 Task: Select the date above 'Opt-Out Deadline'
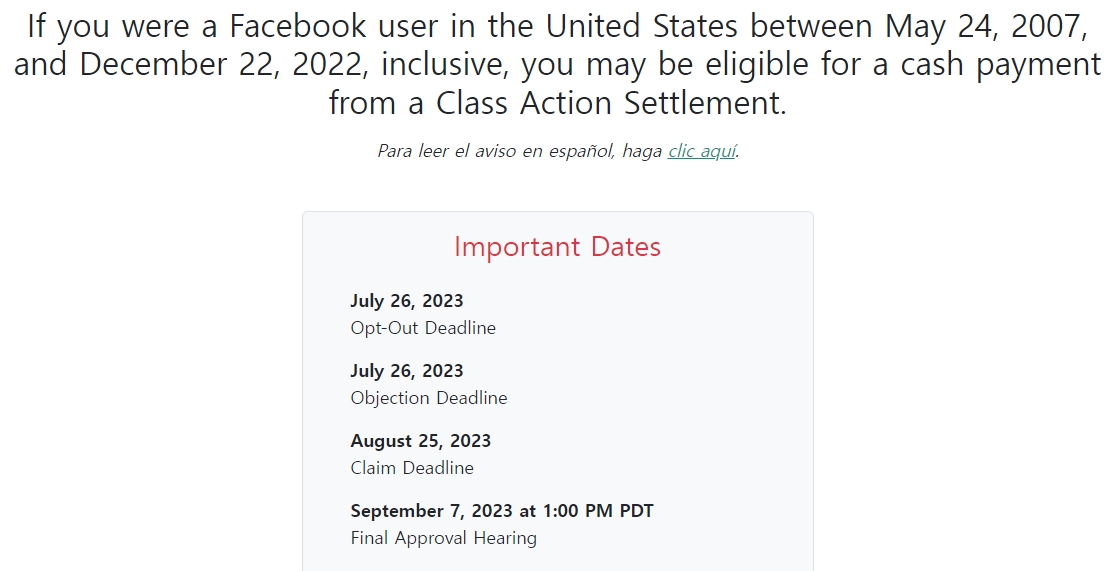pos(406,301)
